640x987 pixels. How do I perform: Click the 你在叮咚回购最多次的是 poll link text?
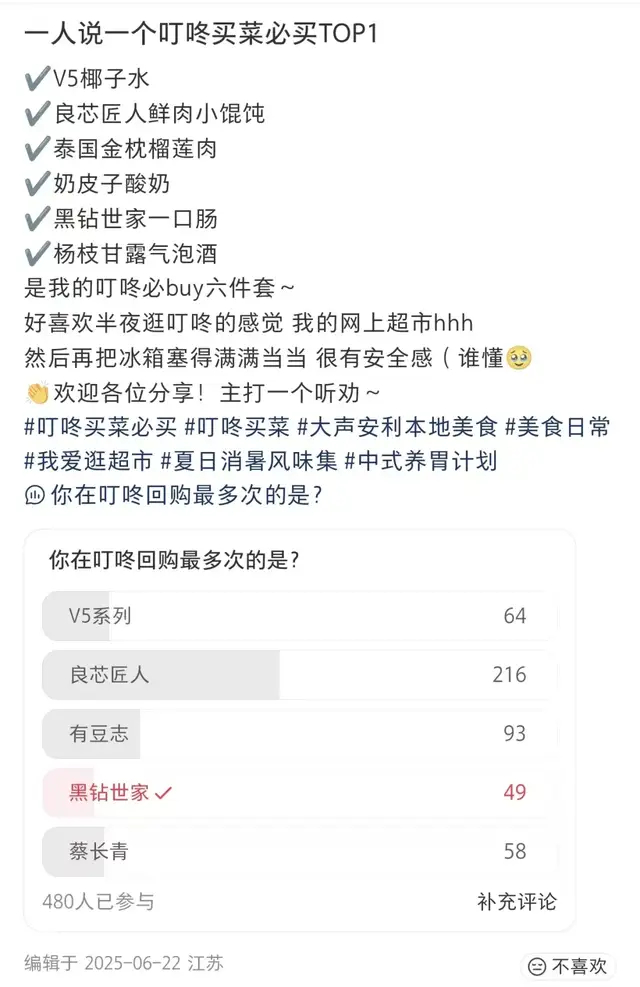[x=186, y=494]
